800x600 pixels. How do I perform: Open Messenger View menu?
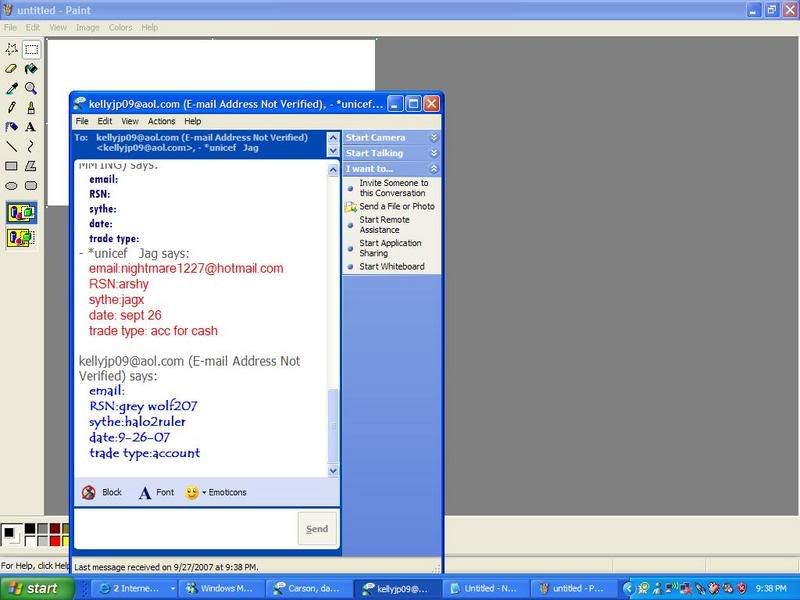pos(130,121)
